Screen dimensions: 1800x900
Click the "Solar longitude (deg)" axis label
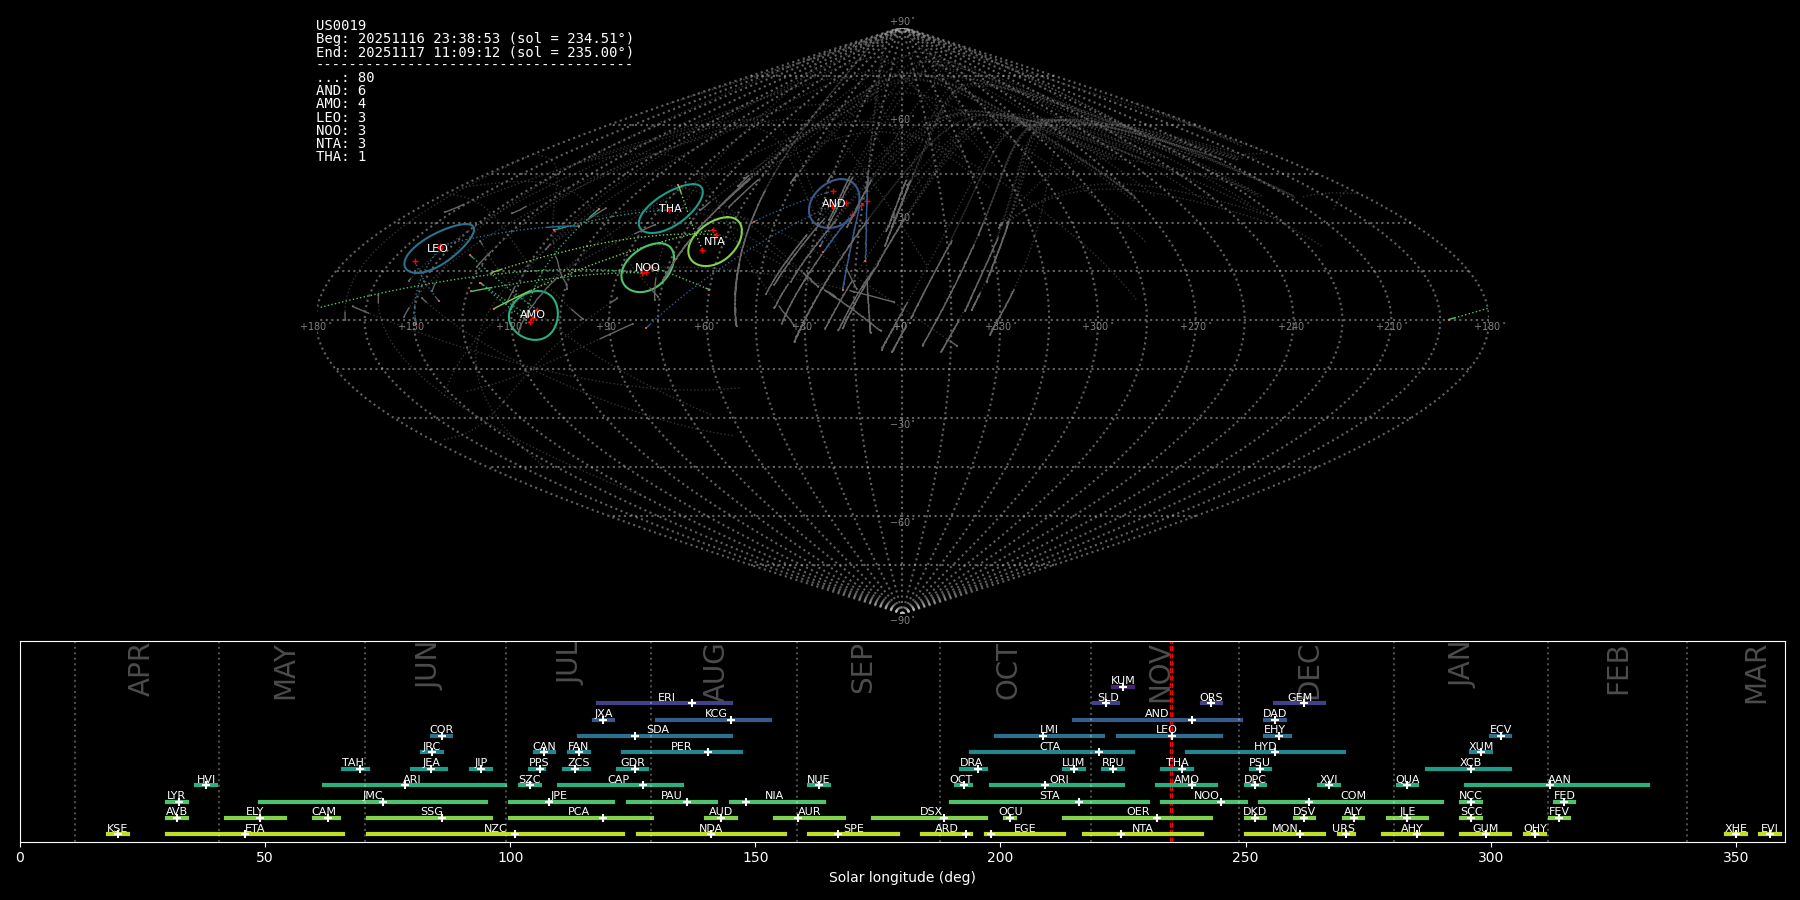(901, 878)
